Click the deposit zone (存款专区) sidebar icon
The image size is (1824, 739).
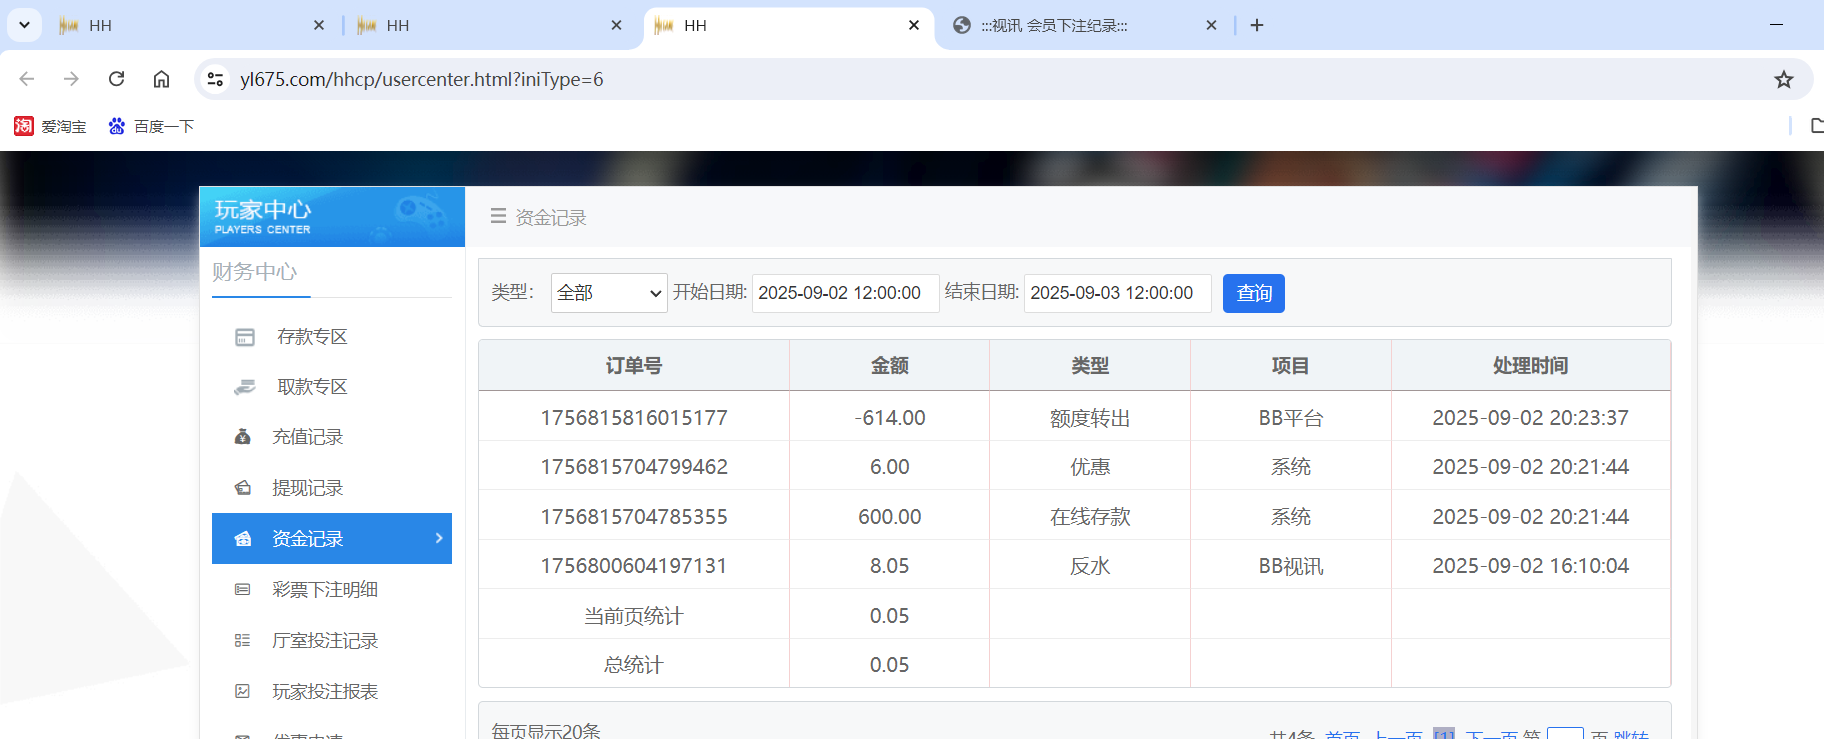[x=245, y=337]
